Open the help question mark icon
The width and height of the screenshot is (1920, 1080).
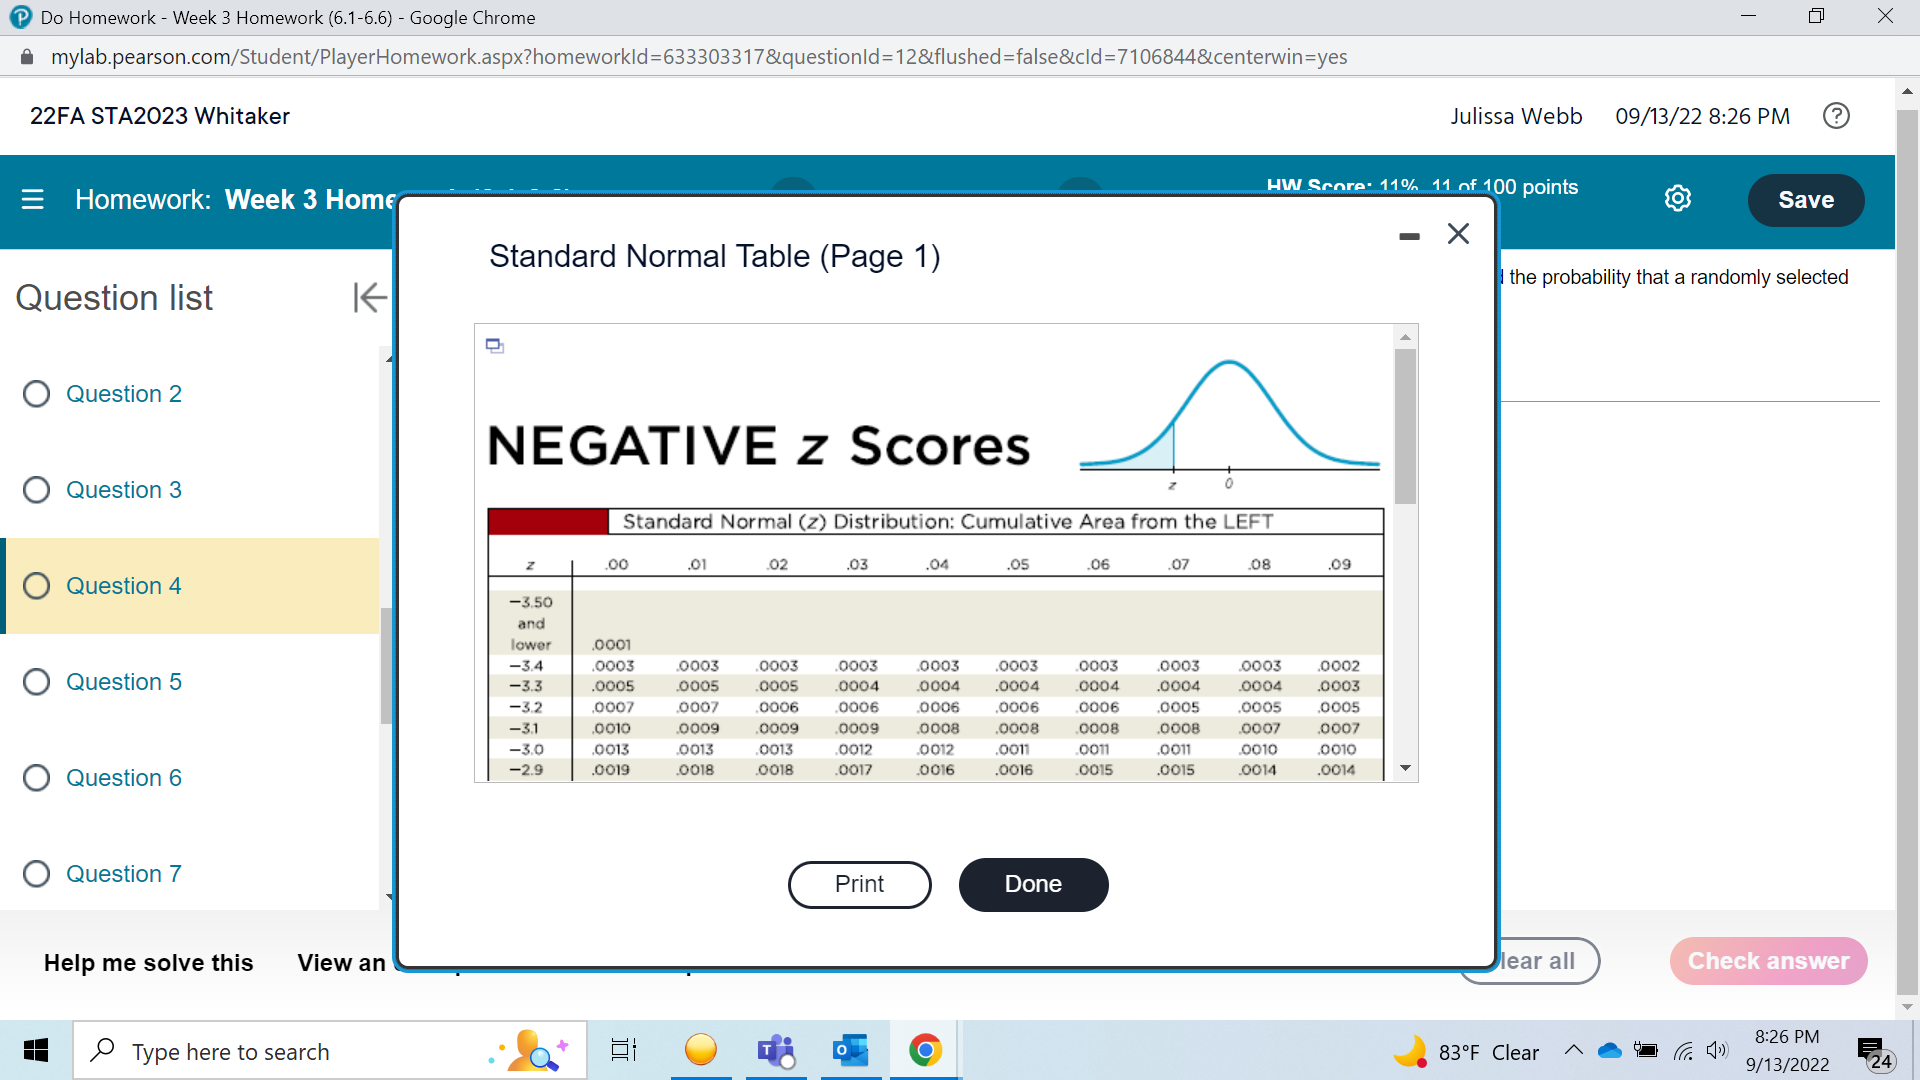(1835, 116)
